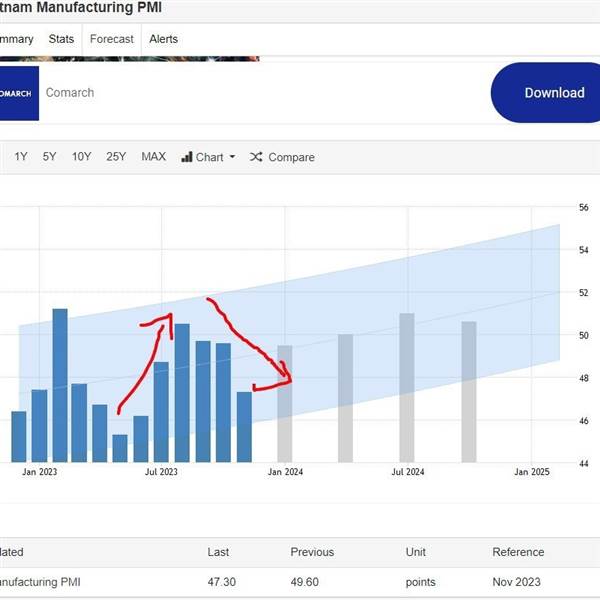Open the Manufacturing PMI row link
Screen dimensions: 600x600
click(40, 582)
